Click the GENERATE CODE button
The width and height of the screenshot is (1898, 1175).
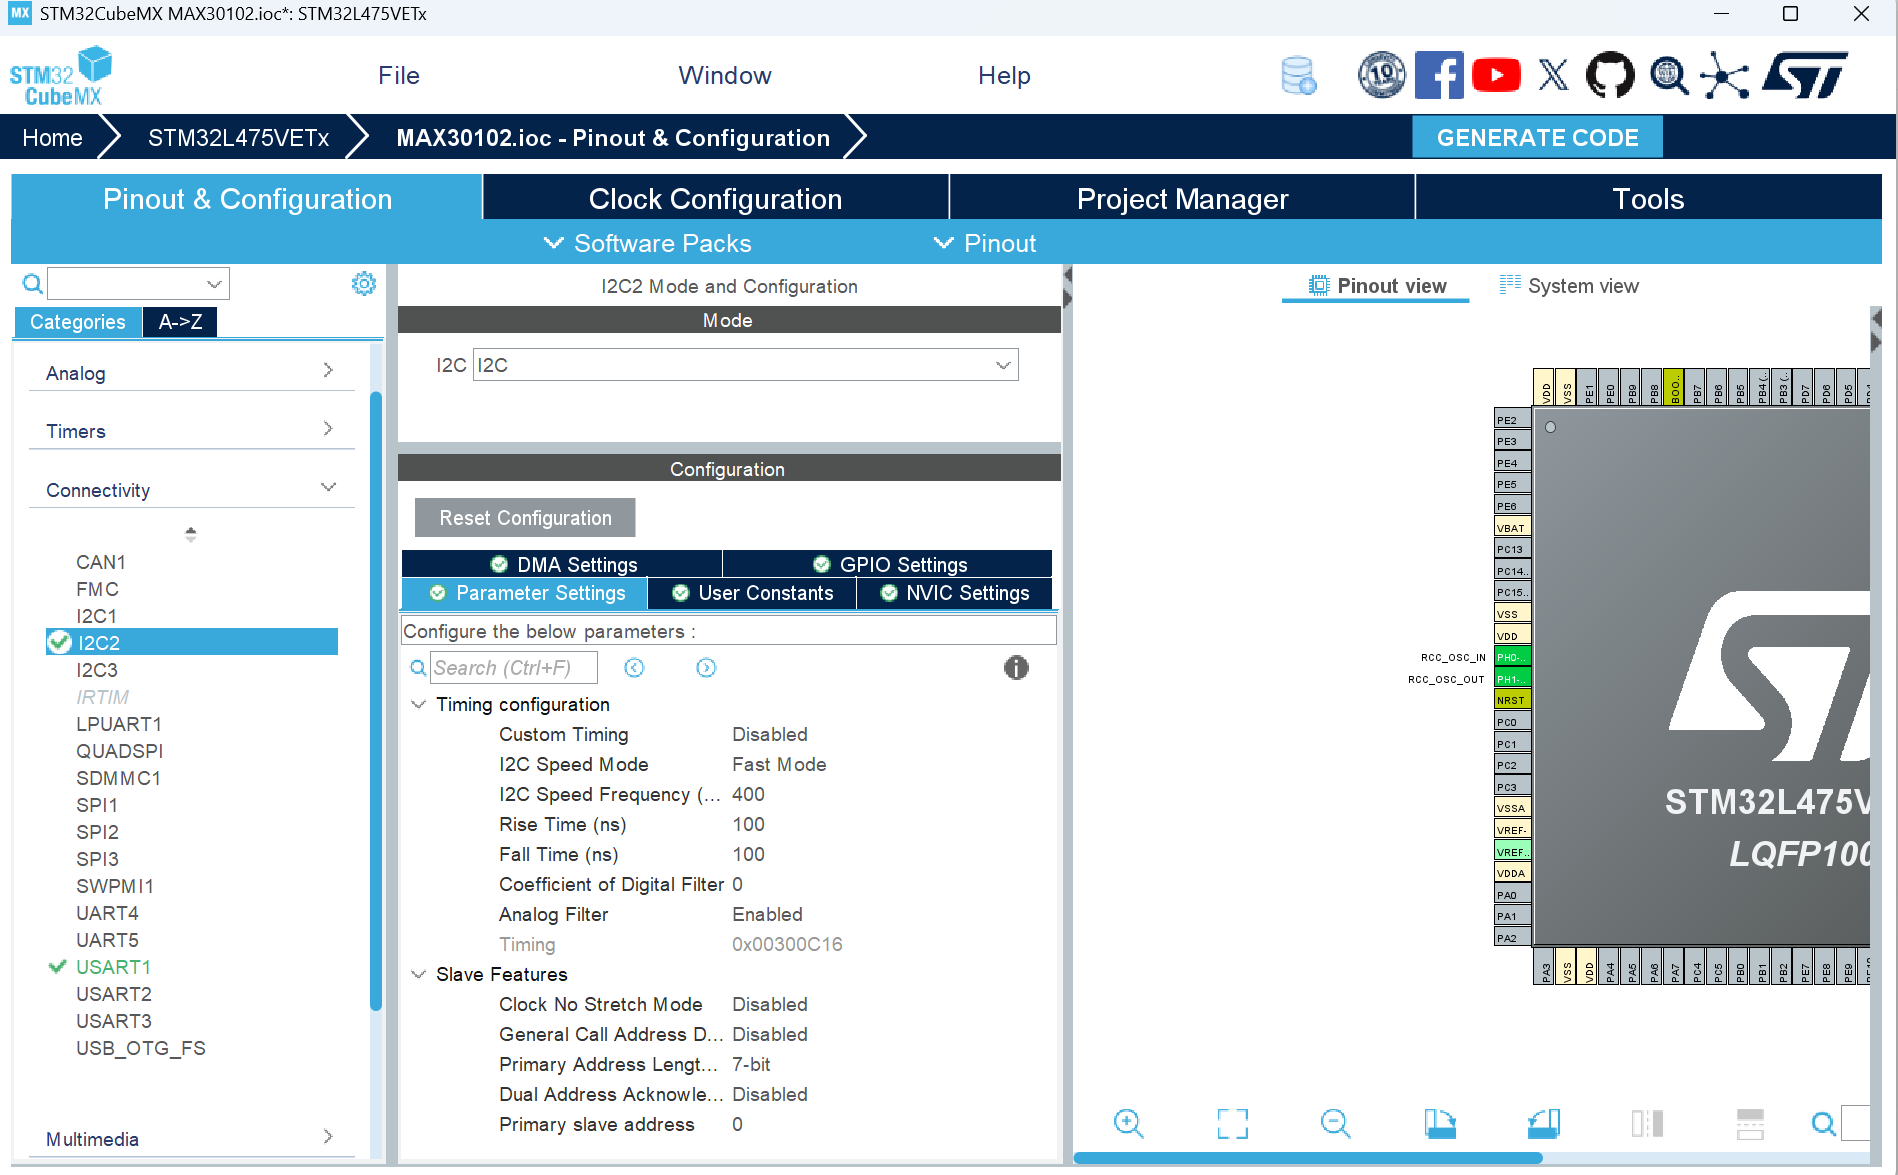pos(1537,138)
